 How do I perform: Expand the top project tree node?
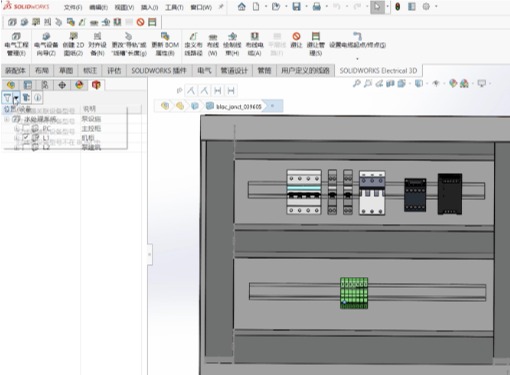(x=7, y=119)
